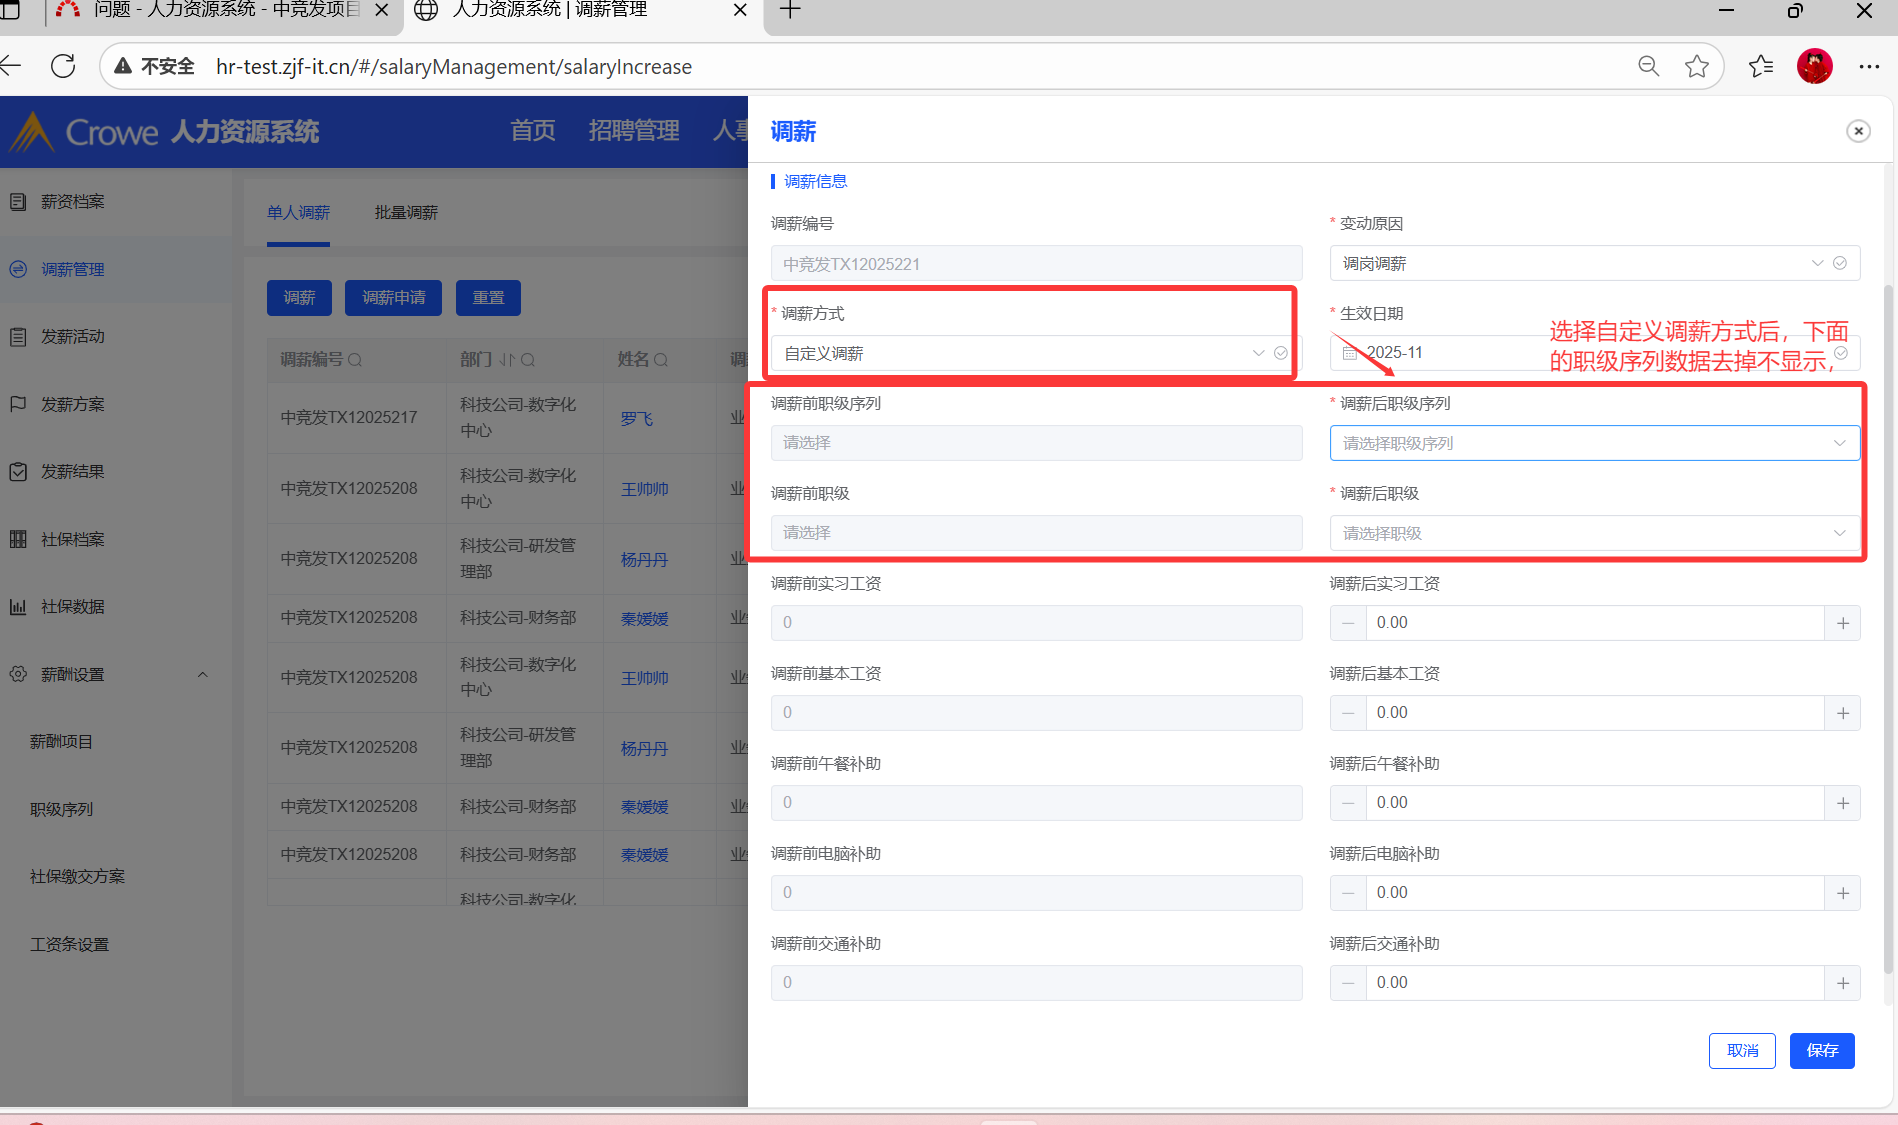Decrease 调薪后基本工资 with the minus button

pyautogui.click(x=1348, y=713)
